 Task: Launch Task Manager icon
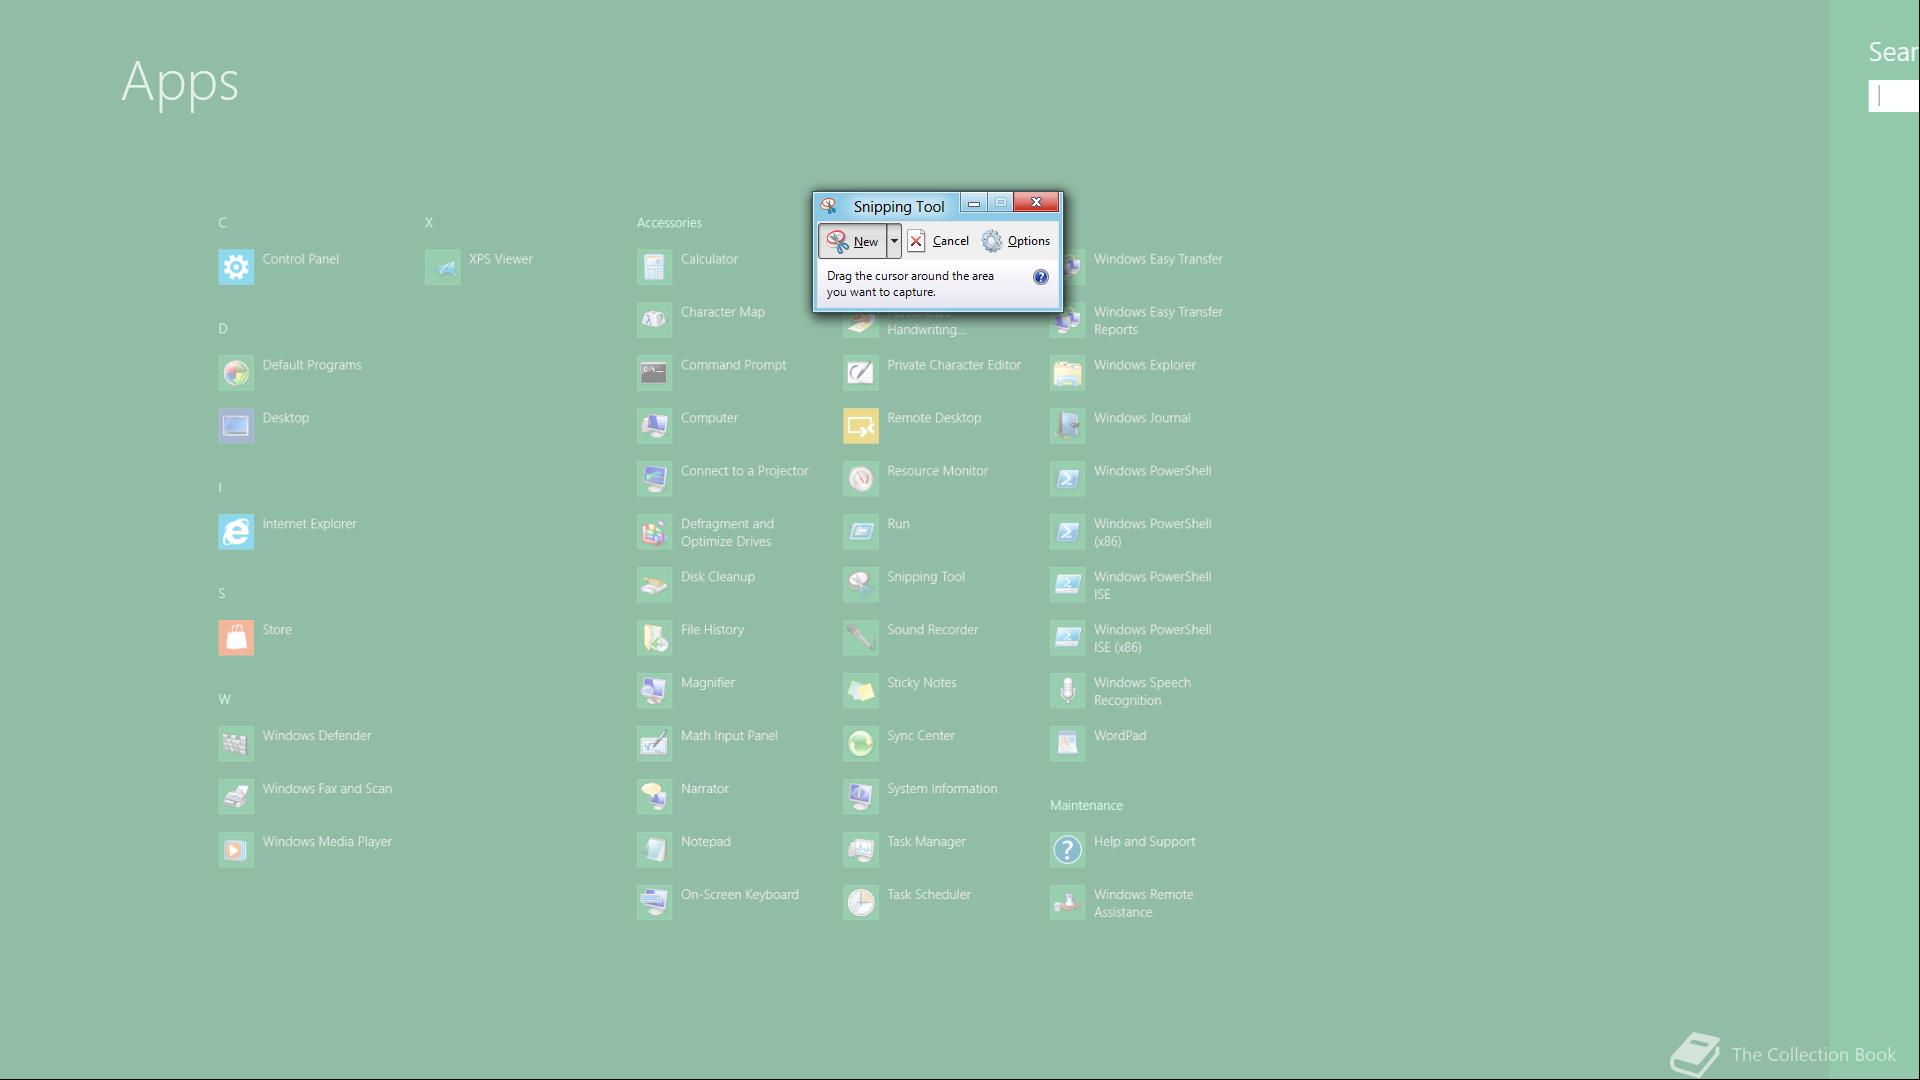coord(861,850)
